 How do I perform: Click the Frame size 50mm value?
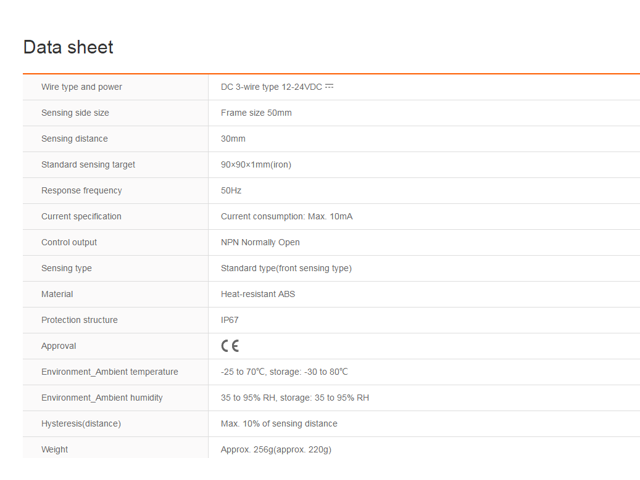256,113
